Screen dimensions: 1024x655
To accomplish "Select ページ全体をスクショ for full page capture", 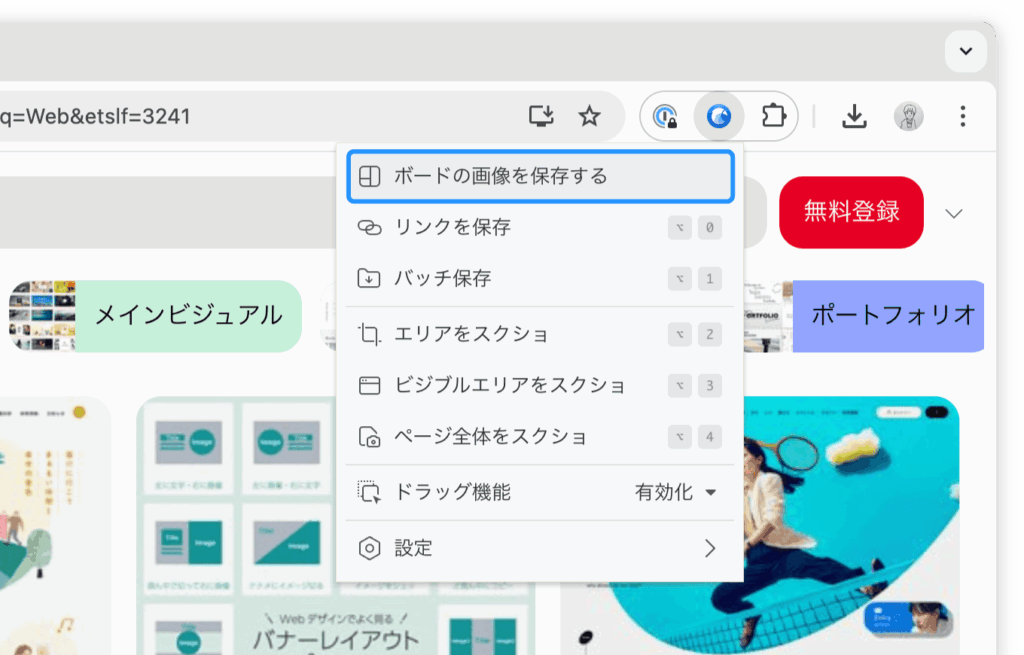I will pos(540,437).
